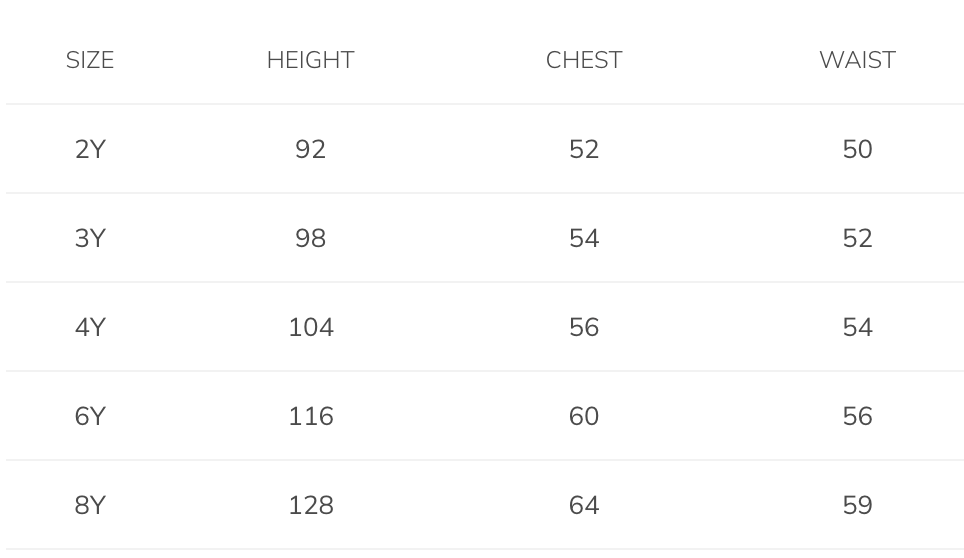This screenshot has height=558, width=964.
Task: Select the 2Y size row label
Action: [x=90, y=149]
